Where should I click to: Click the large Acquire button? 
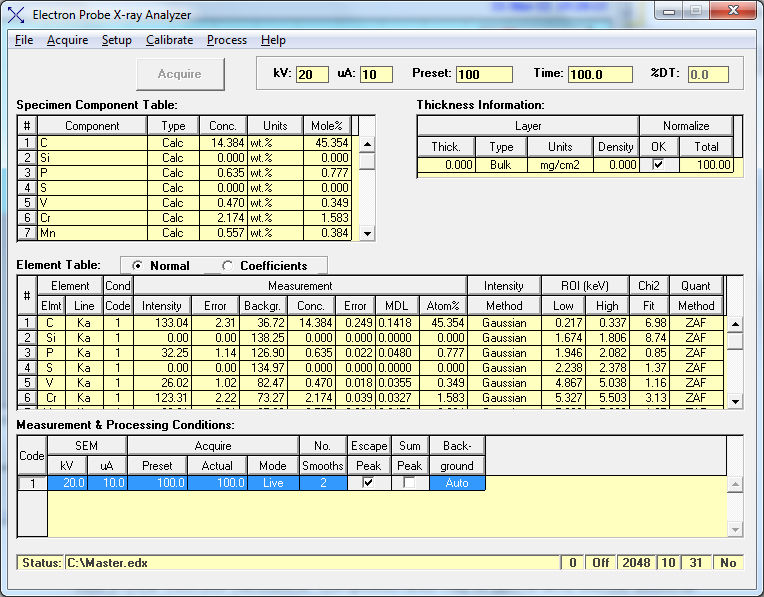180,74
